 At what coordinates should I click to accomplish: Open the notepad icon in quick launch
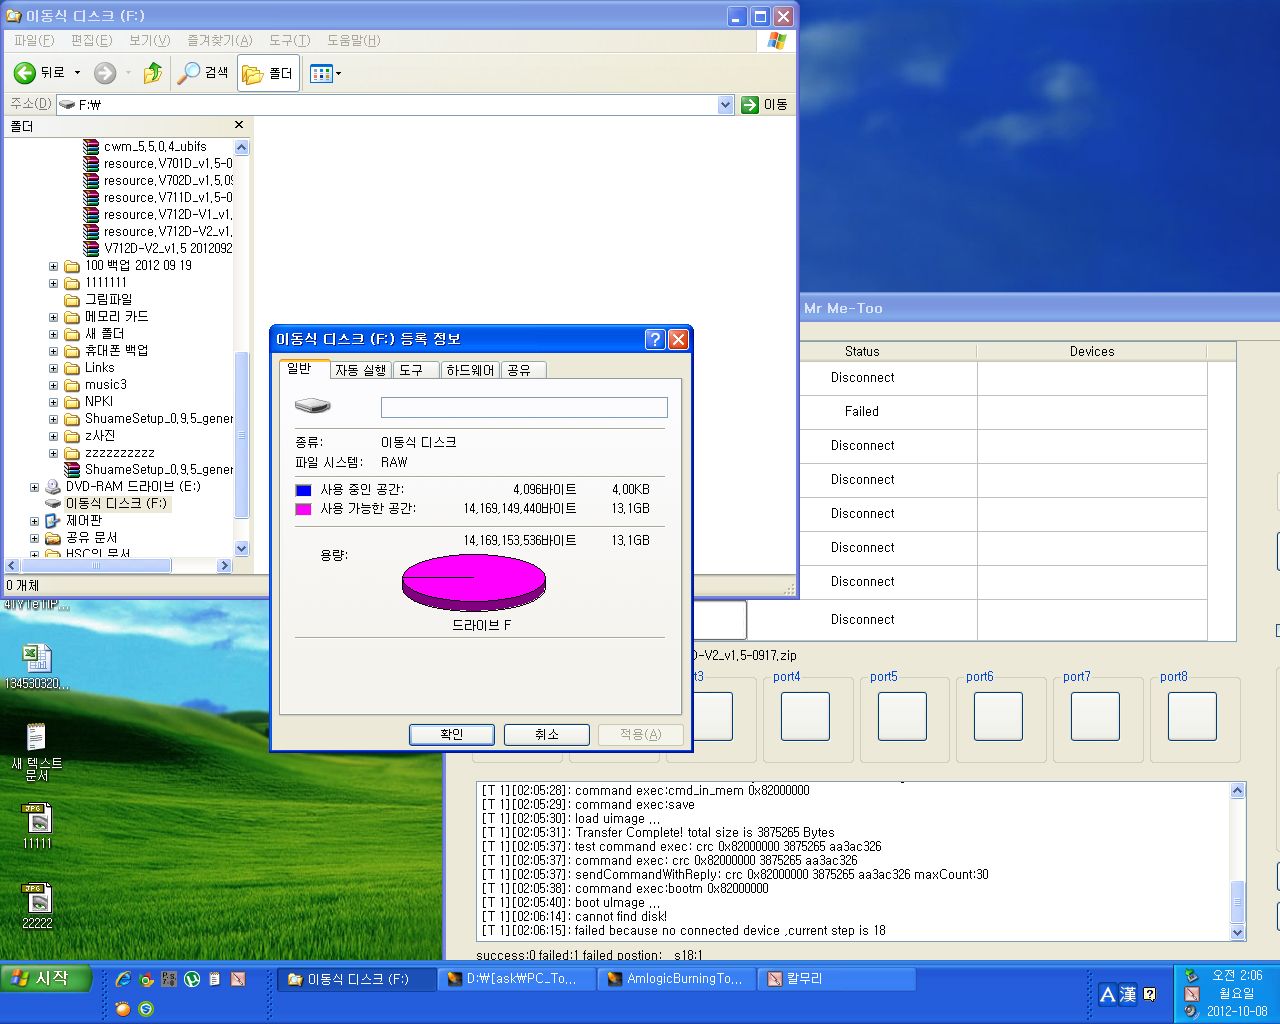[x=214, y=979]
